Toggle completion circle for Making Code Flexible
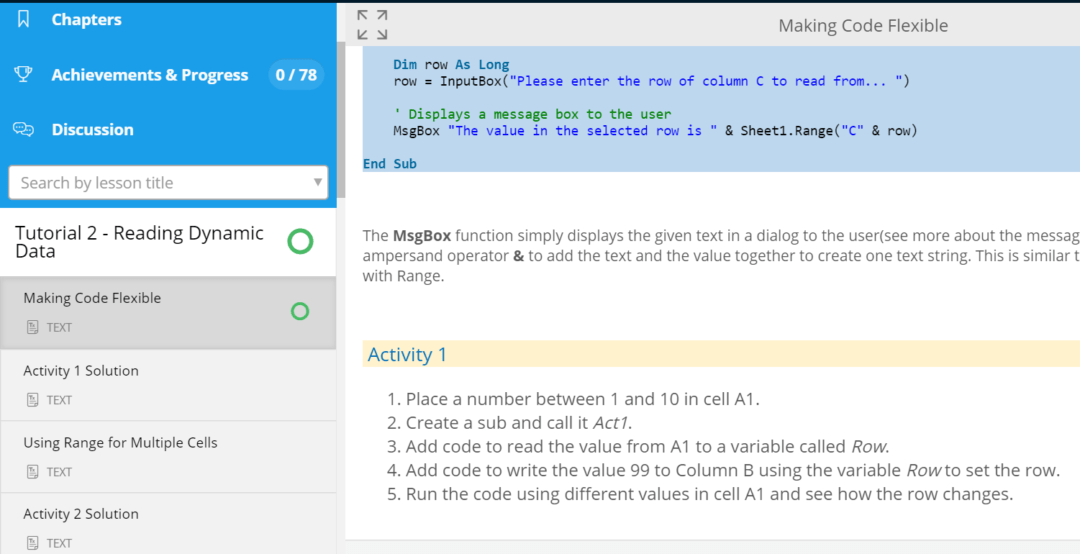 300,312
